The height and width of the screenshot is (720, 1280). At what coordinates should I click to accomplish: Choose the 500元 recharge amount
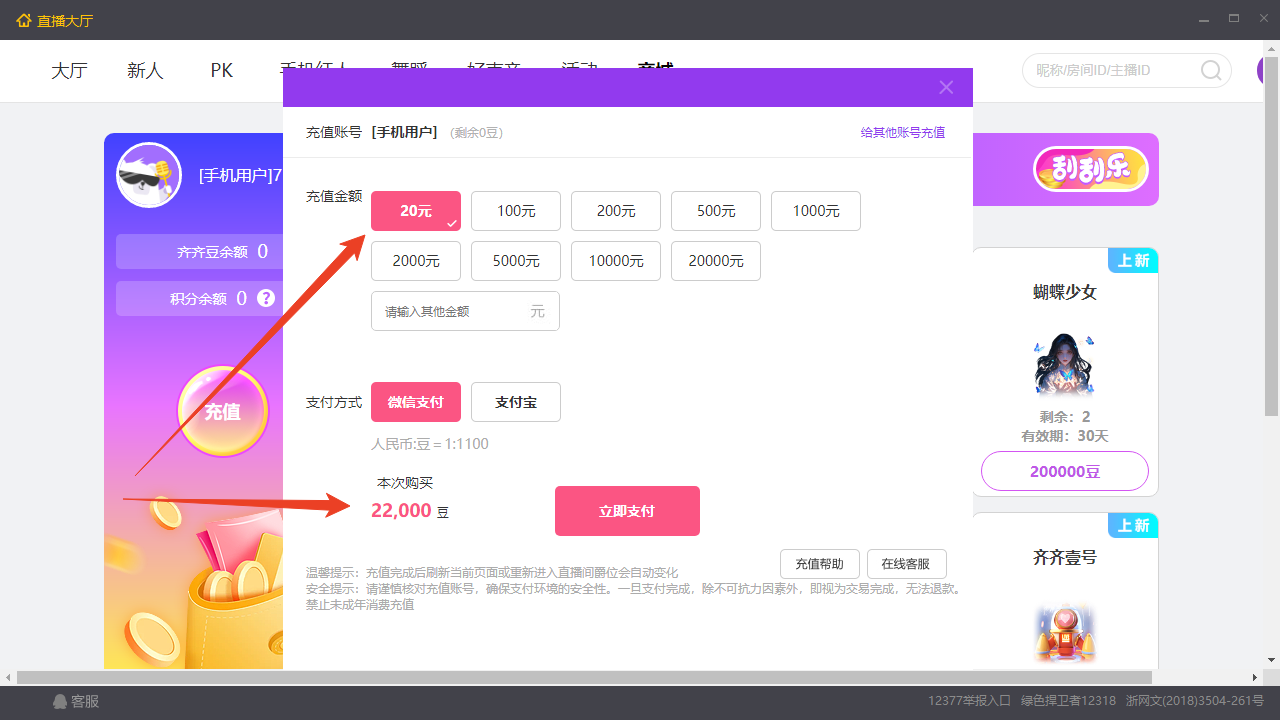pos(716,211)
